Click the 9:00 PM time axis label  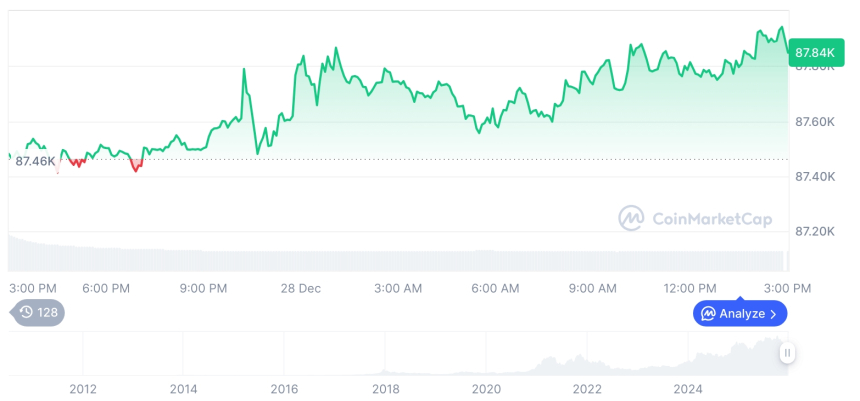tap(204, 288)
